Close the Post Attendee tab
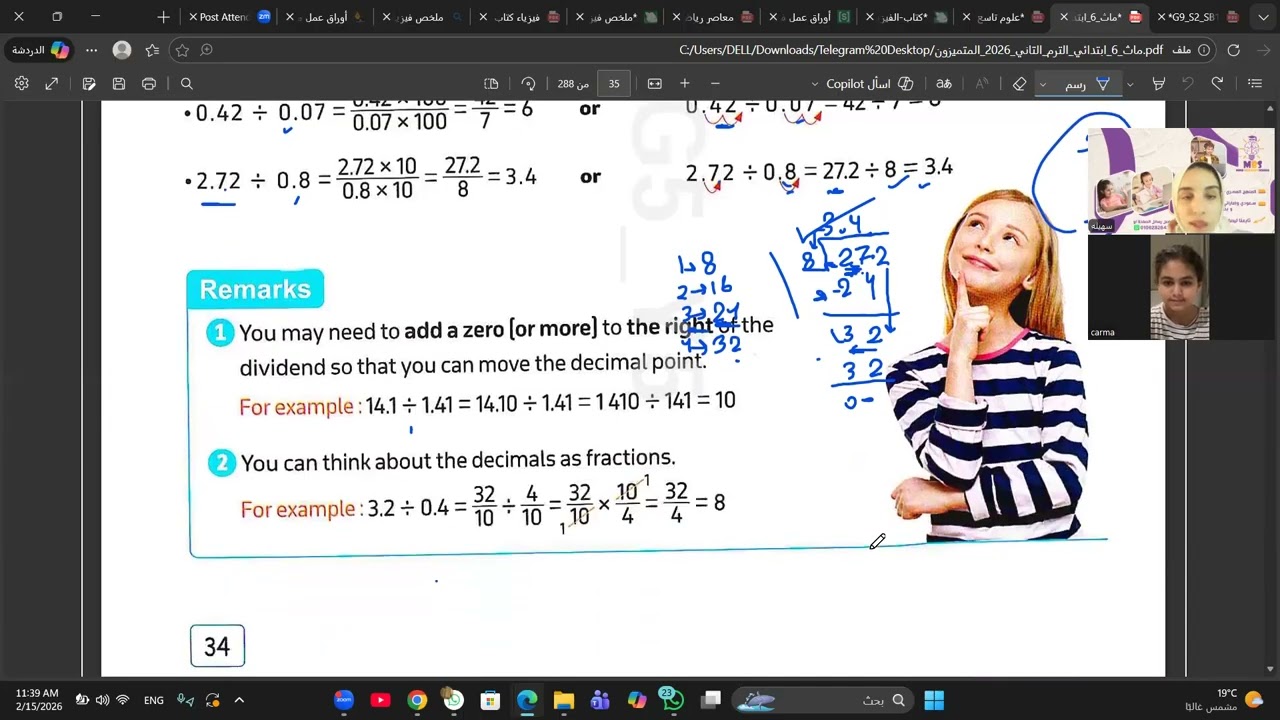The image size is (1280, 720). [x=192, y=17]
